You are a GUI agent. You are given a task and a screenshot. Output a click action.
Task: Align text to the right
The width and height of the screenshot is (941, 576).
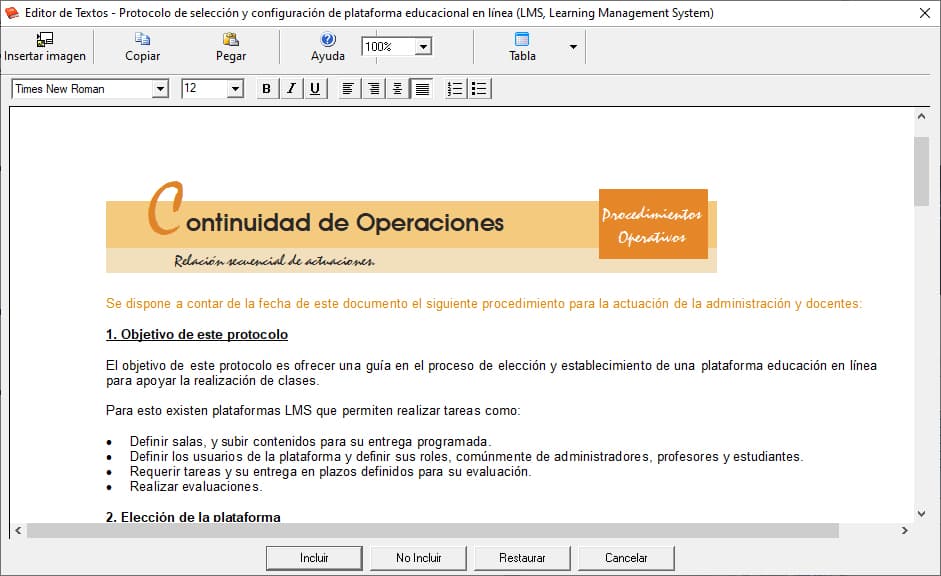click(x=373, y=89)
